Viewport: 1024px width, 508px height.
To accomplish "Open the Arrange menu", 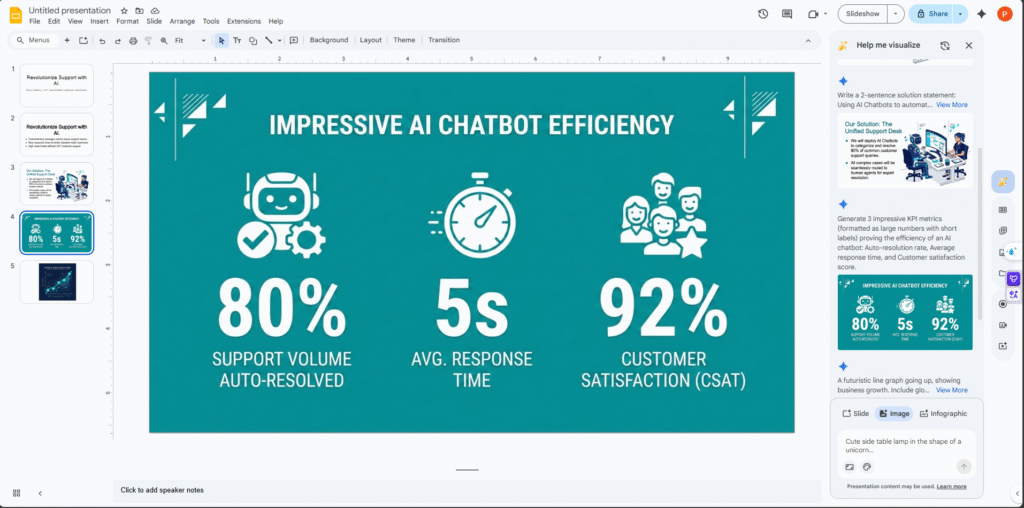I will coord(182,21).
